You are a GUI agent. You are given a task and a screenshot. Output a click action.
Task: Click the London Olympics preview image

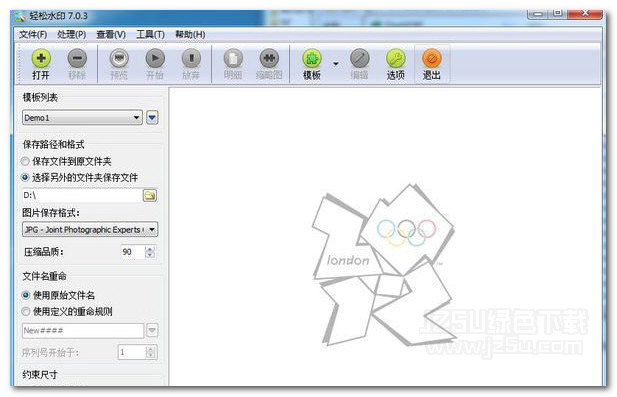(384, 265)
